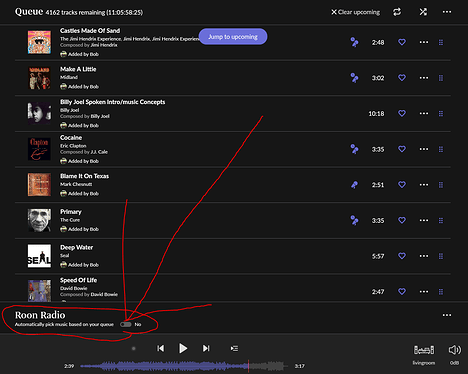
Task: Toggle the Roon Radio switch
Action: [126, 324]
